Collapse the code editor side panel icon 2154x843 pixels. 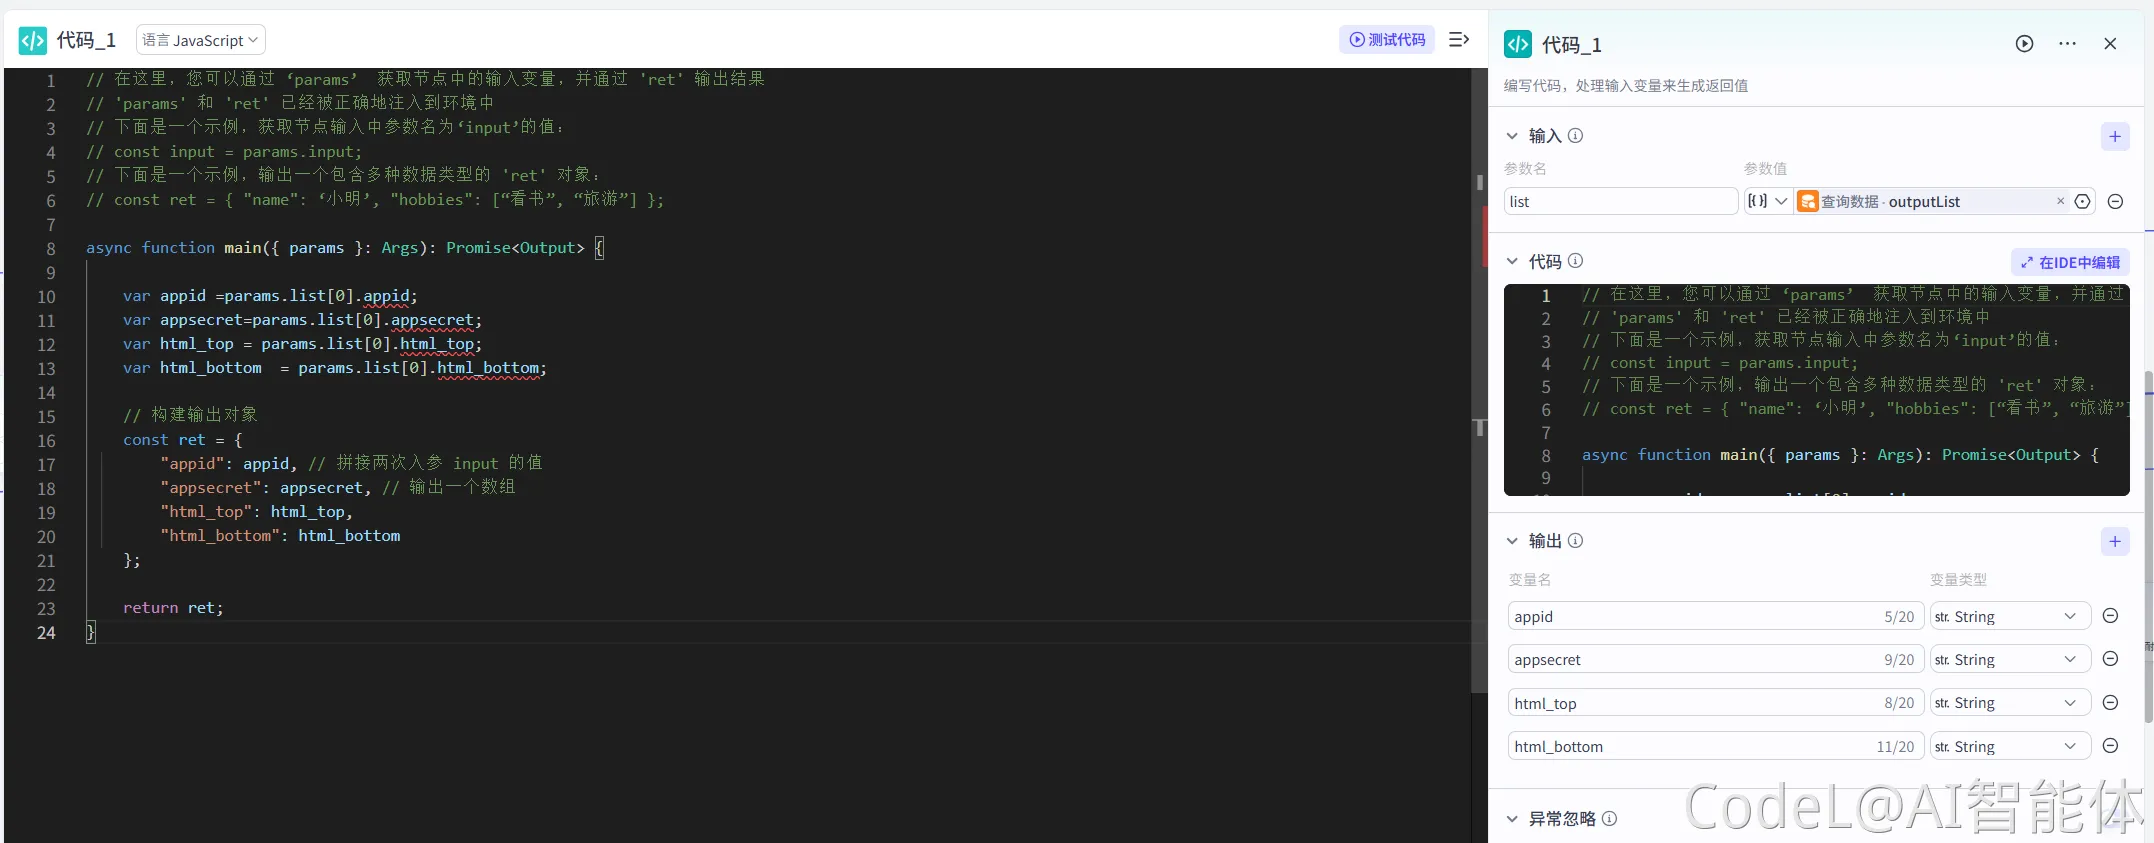1459,40
